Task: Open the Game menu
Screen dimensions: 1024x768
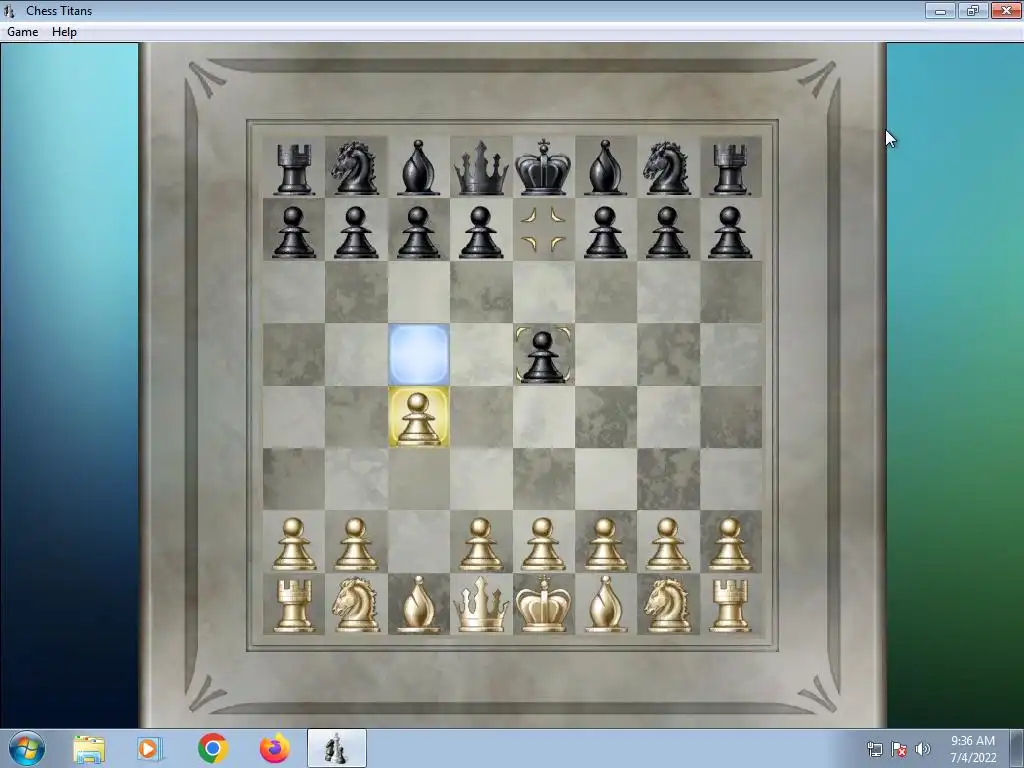Action: (x=22, y=32)
